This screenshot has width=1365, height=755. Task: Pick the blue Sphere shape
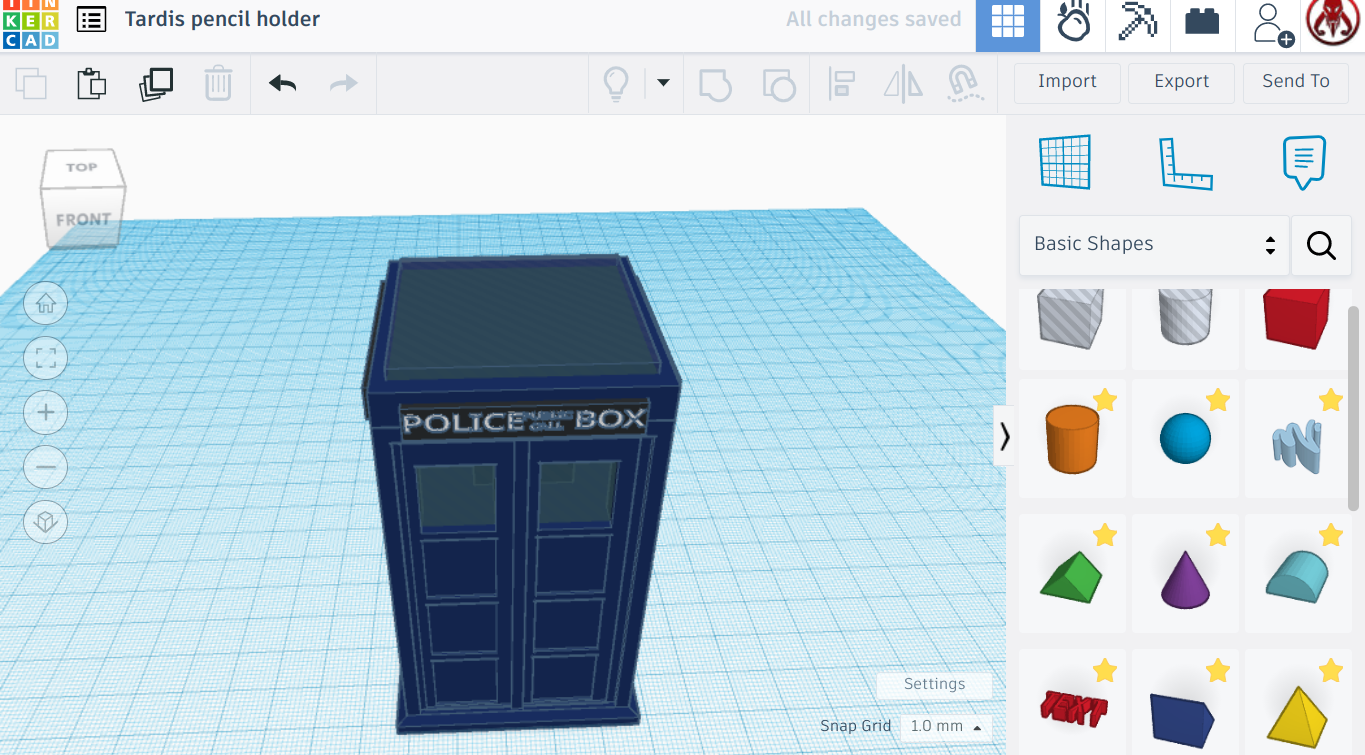(1185, 439)
